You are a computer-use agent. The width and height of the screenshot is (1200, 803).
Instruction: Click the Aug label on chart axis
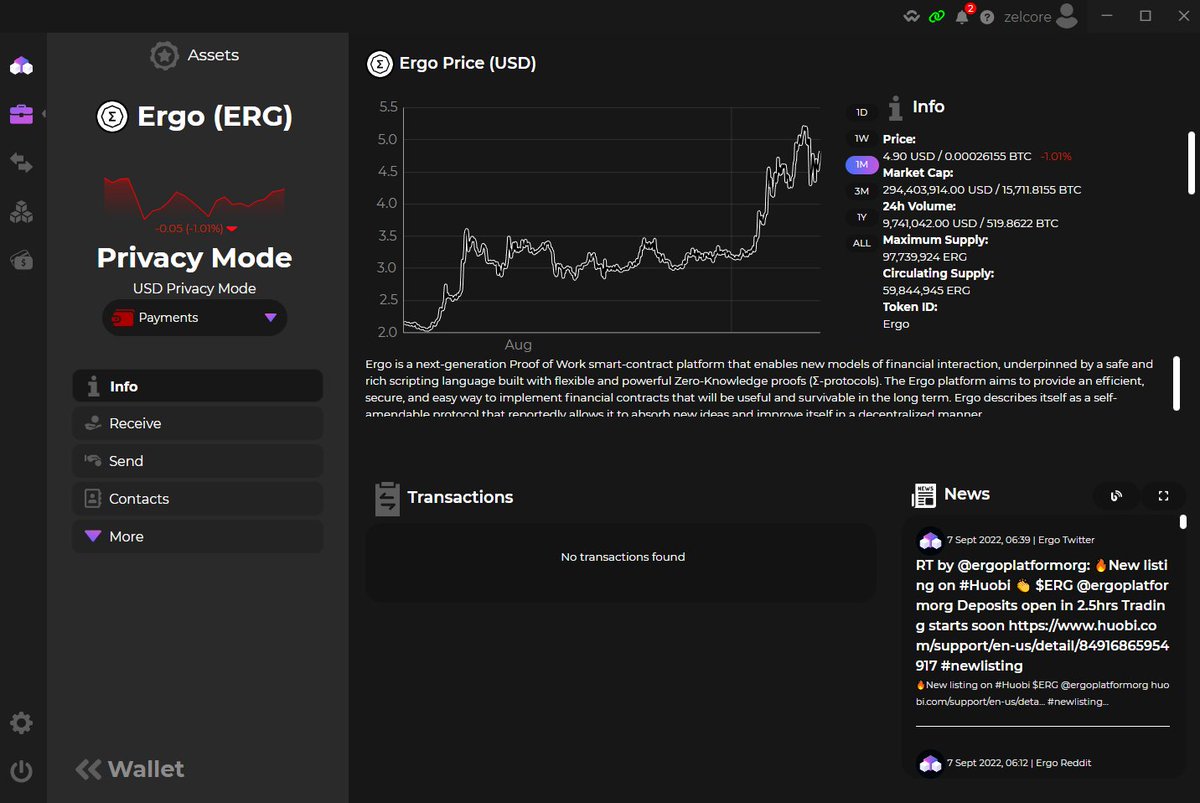[x=518, y=343]
